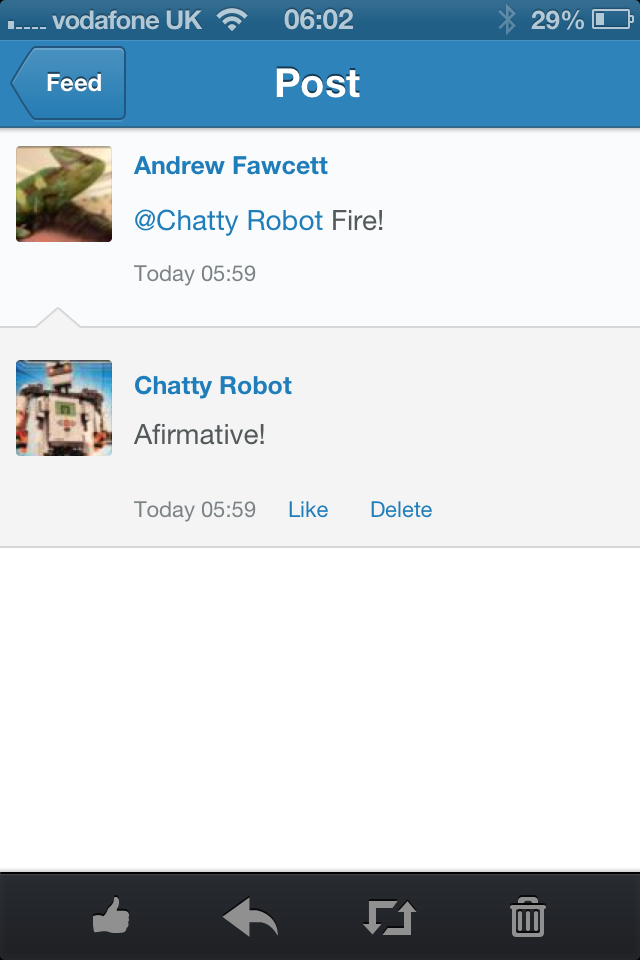Viewport: 640px width, 960px height.
Task: Go back to Feed
Action: [70, 83]
